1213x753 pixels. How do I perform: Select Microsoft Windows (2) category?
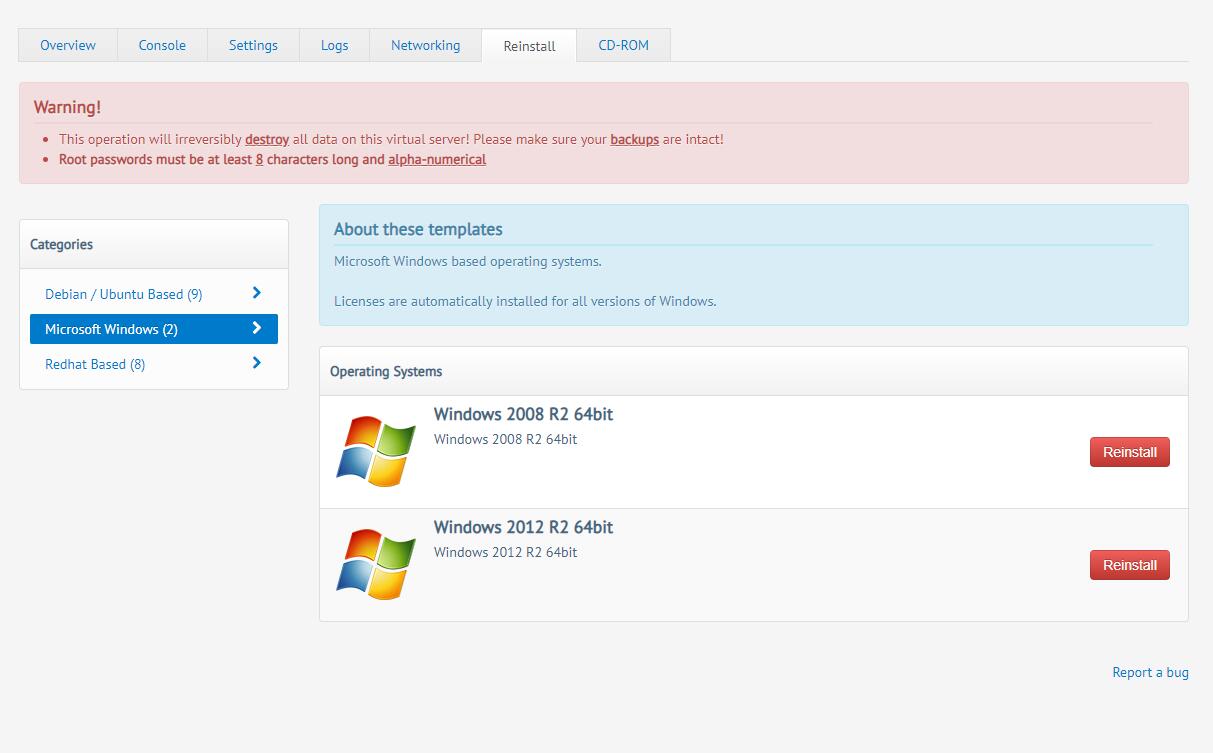click(x=111, y=329)
